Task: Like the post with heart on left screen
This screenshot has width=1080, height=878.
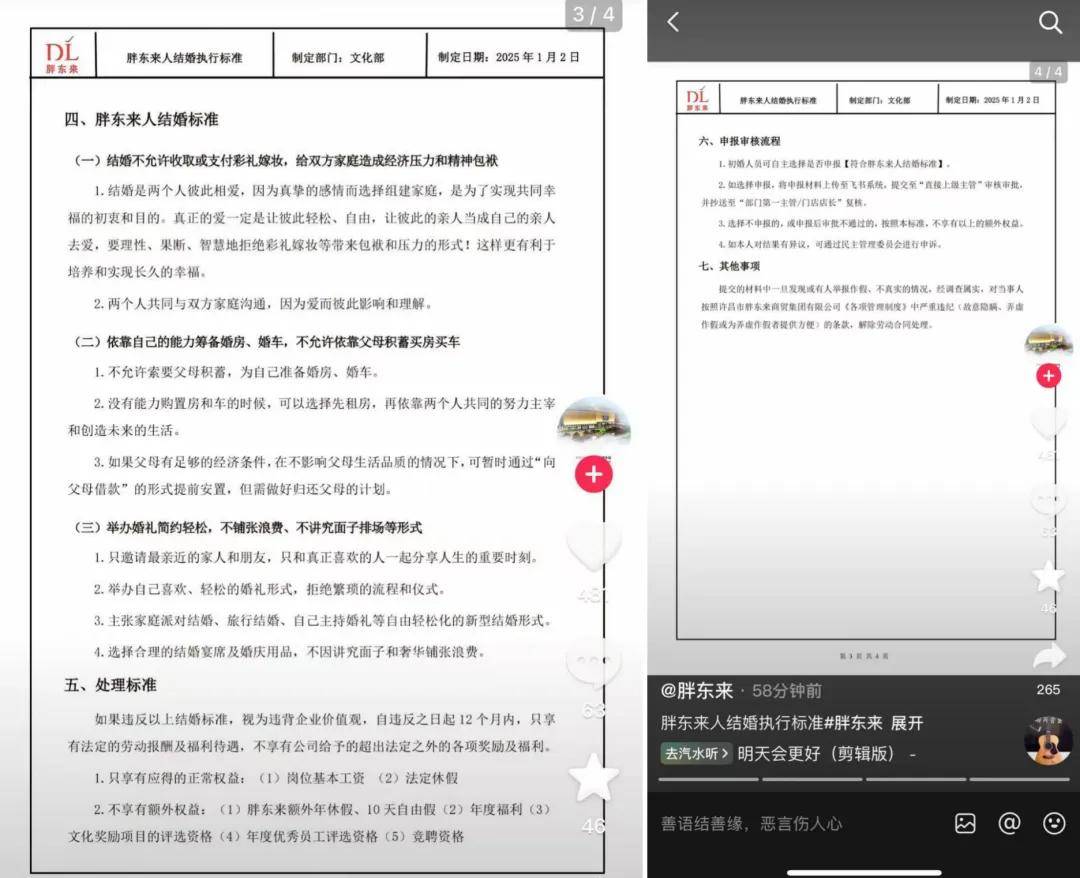Action: 594,547
